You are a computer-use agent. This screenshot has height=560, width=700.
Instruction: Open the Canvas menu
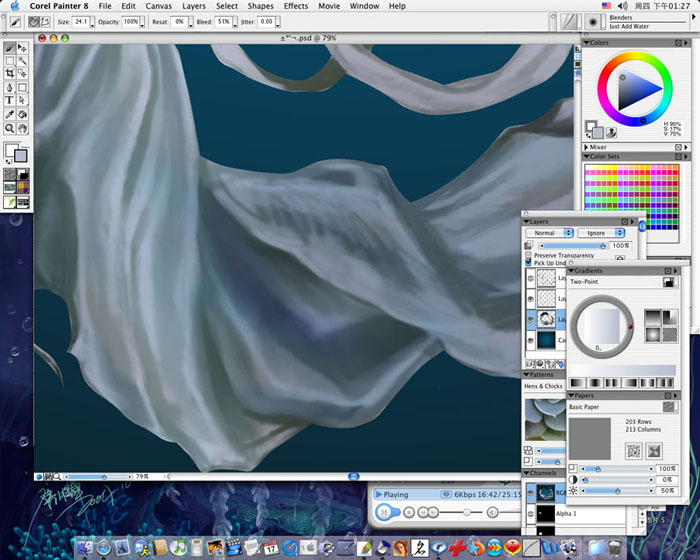[158, 6]
